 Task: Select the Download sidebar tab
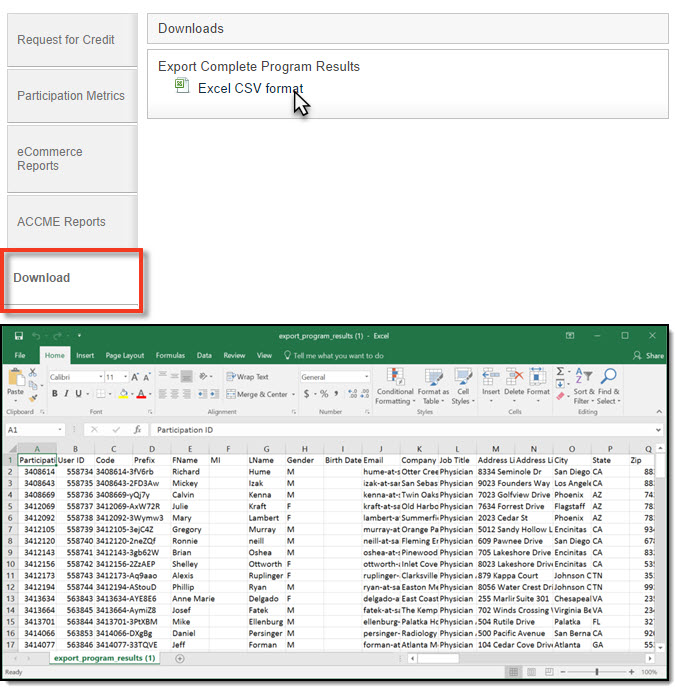[72, 279]
